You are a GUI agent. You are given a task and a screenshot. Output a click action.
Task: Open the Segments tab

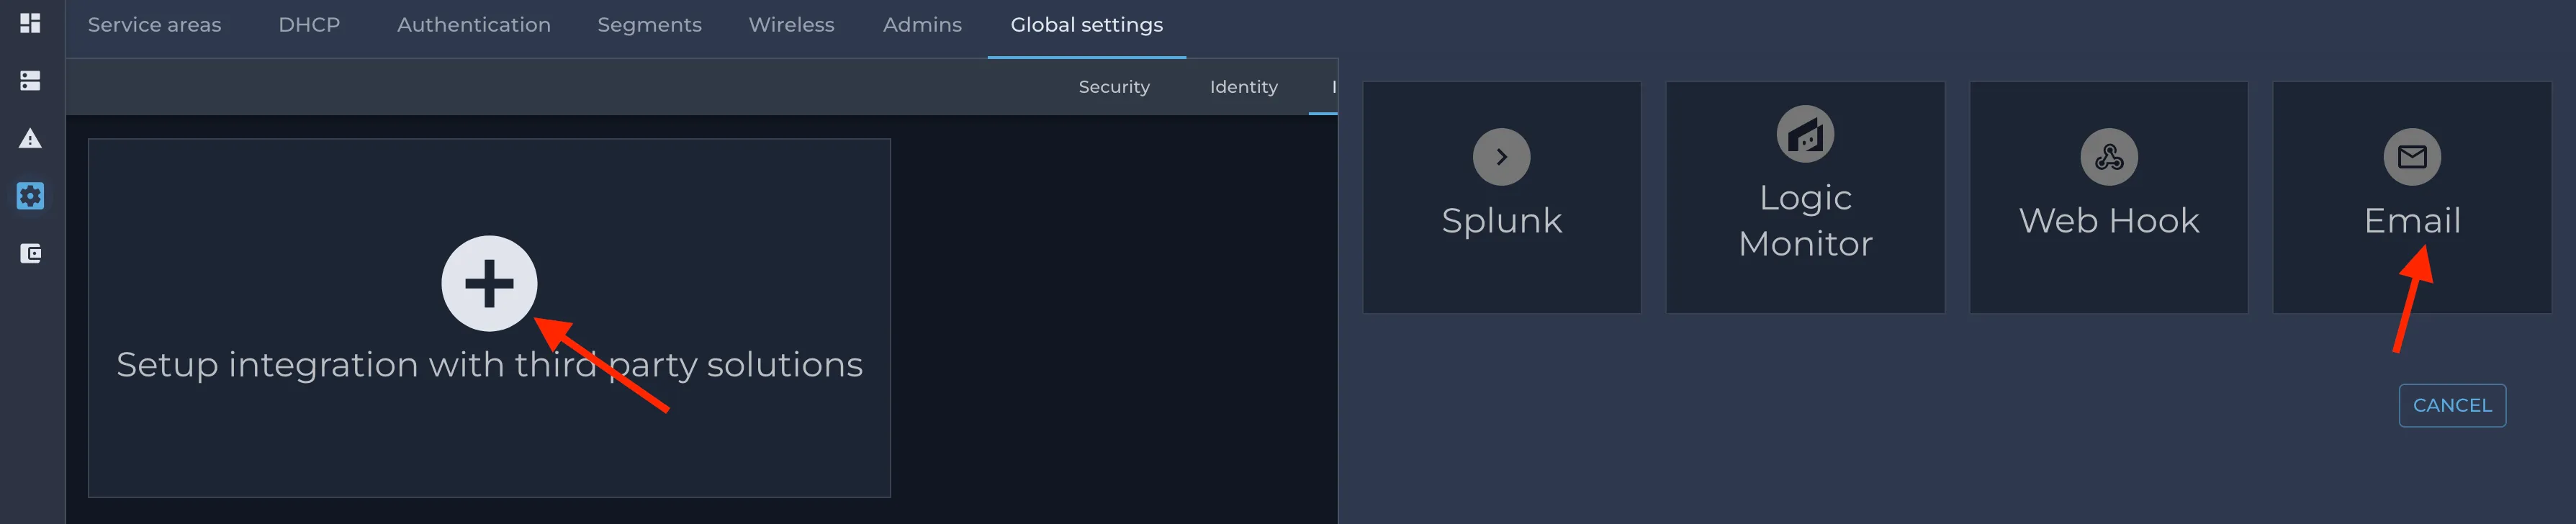coord(650,25)
